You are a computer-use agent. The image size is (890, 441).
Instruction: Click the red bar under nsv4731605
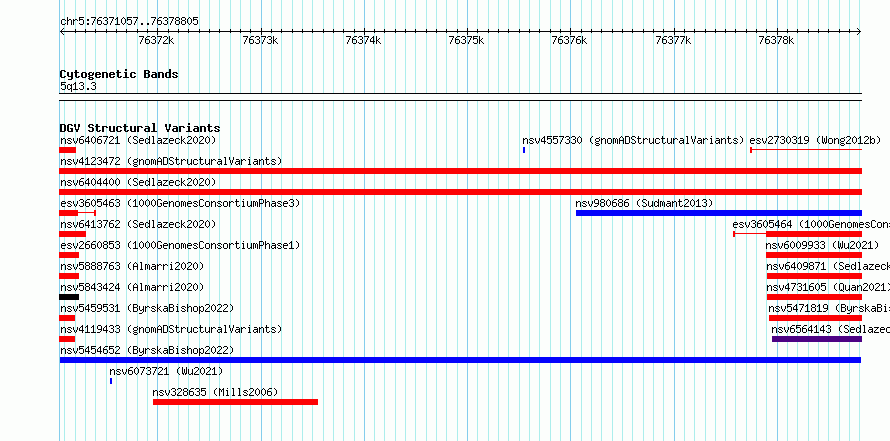coord(815,297)
